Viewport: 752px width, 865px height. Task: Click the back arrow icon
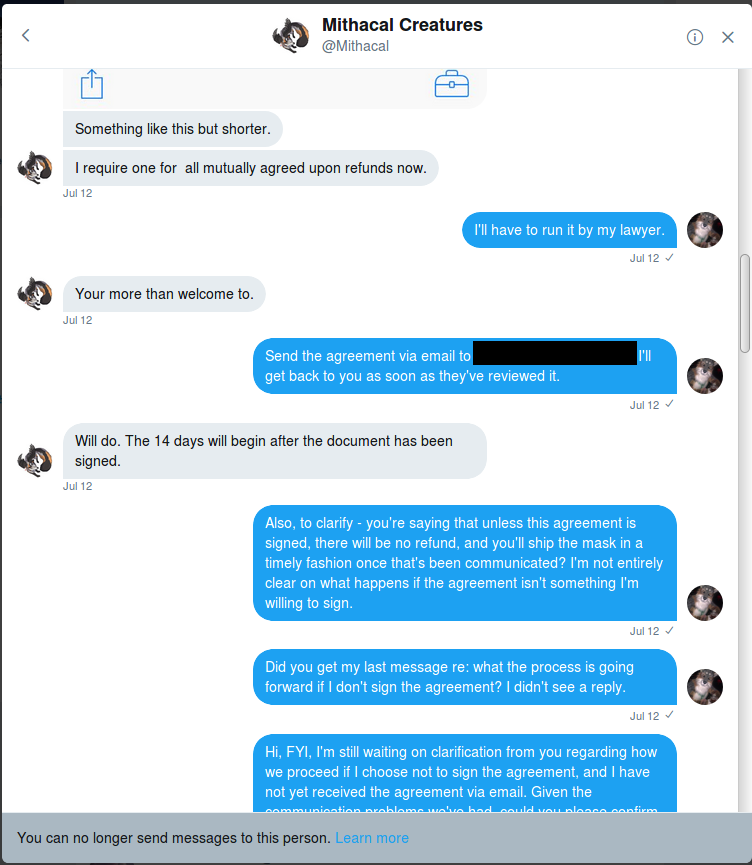tap(26, 36)
